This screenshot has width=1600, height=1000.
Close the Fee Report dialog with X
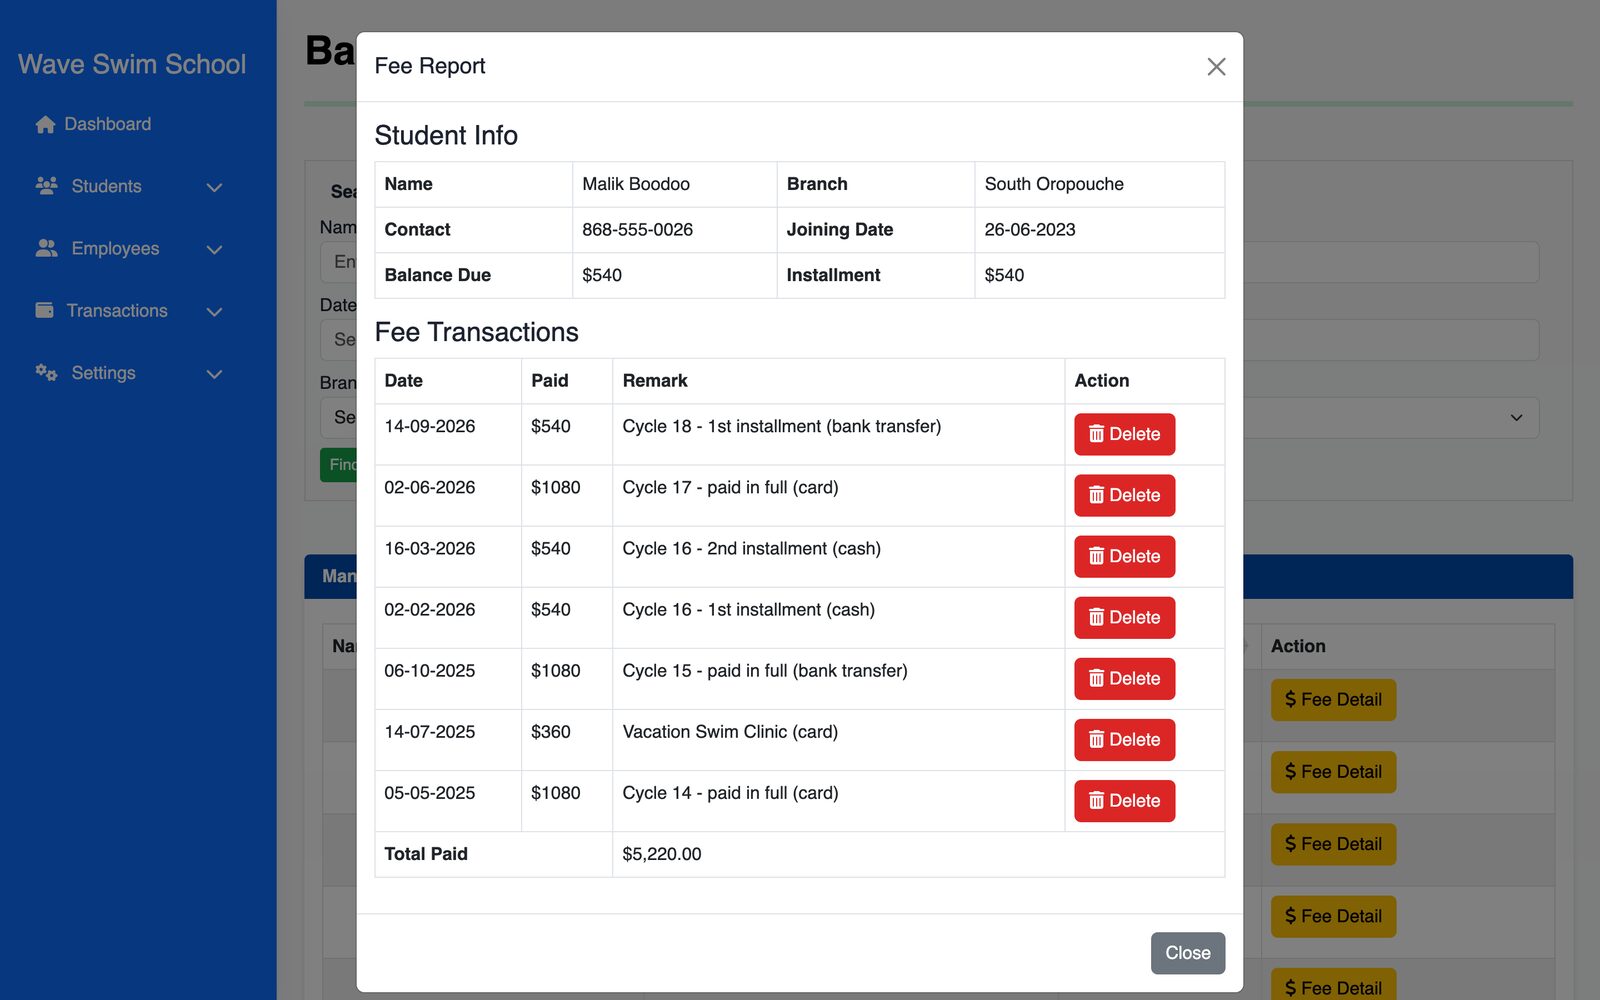coord(1216,67)
